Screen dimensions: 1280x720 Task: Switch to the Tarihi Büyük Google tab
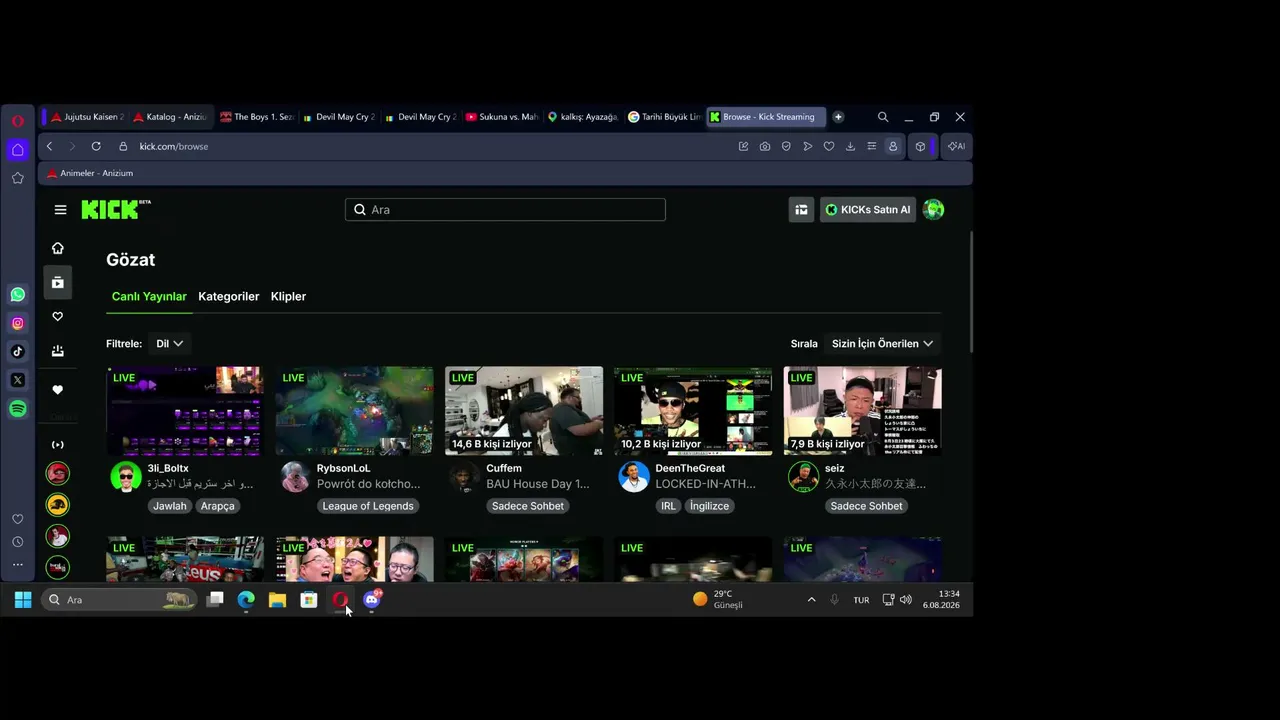point(664,117)
